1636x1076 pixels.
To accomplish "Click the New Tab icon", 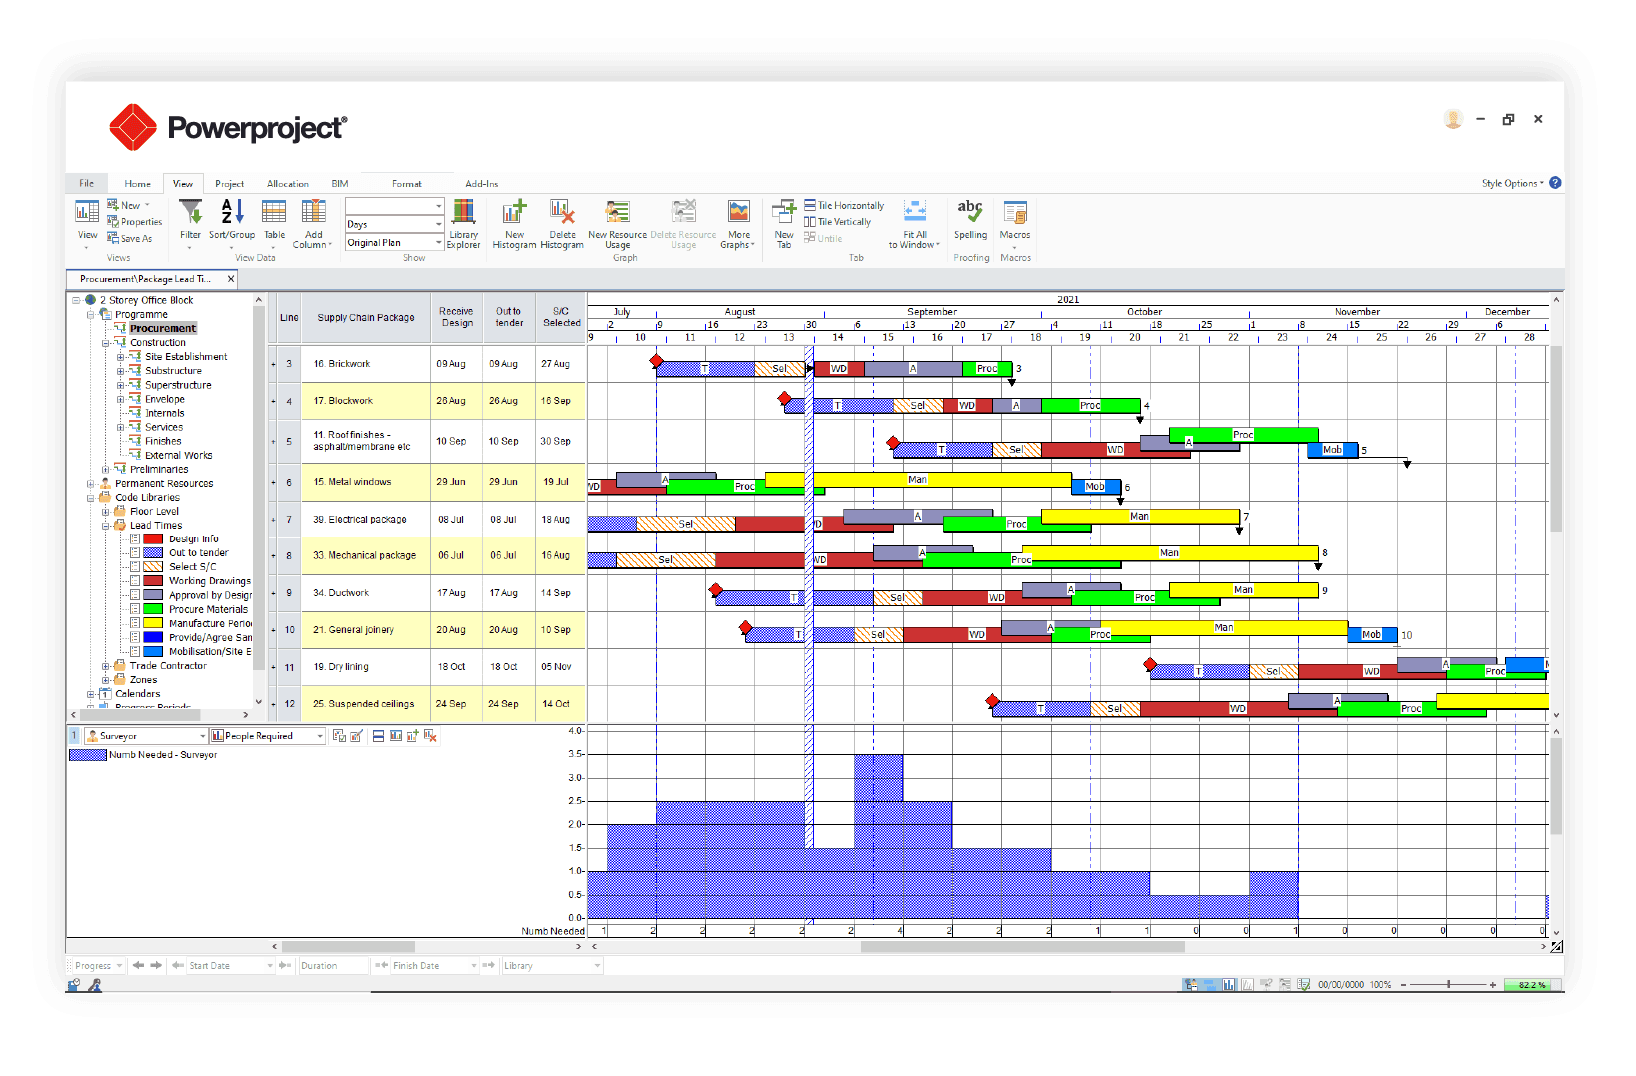I will pos(783,222).
